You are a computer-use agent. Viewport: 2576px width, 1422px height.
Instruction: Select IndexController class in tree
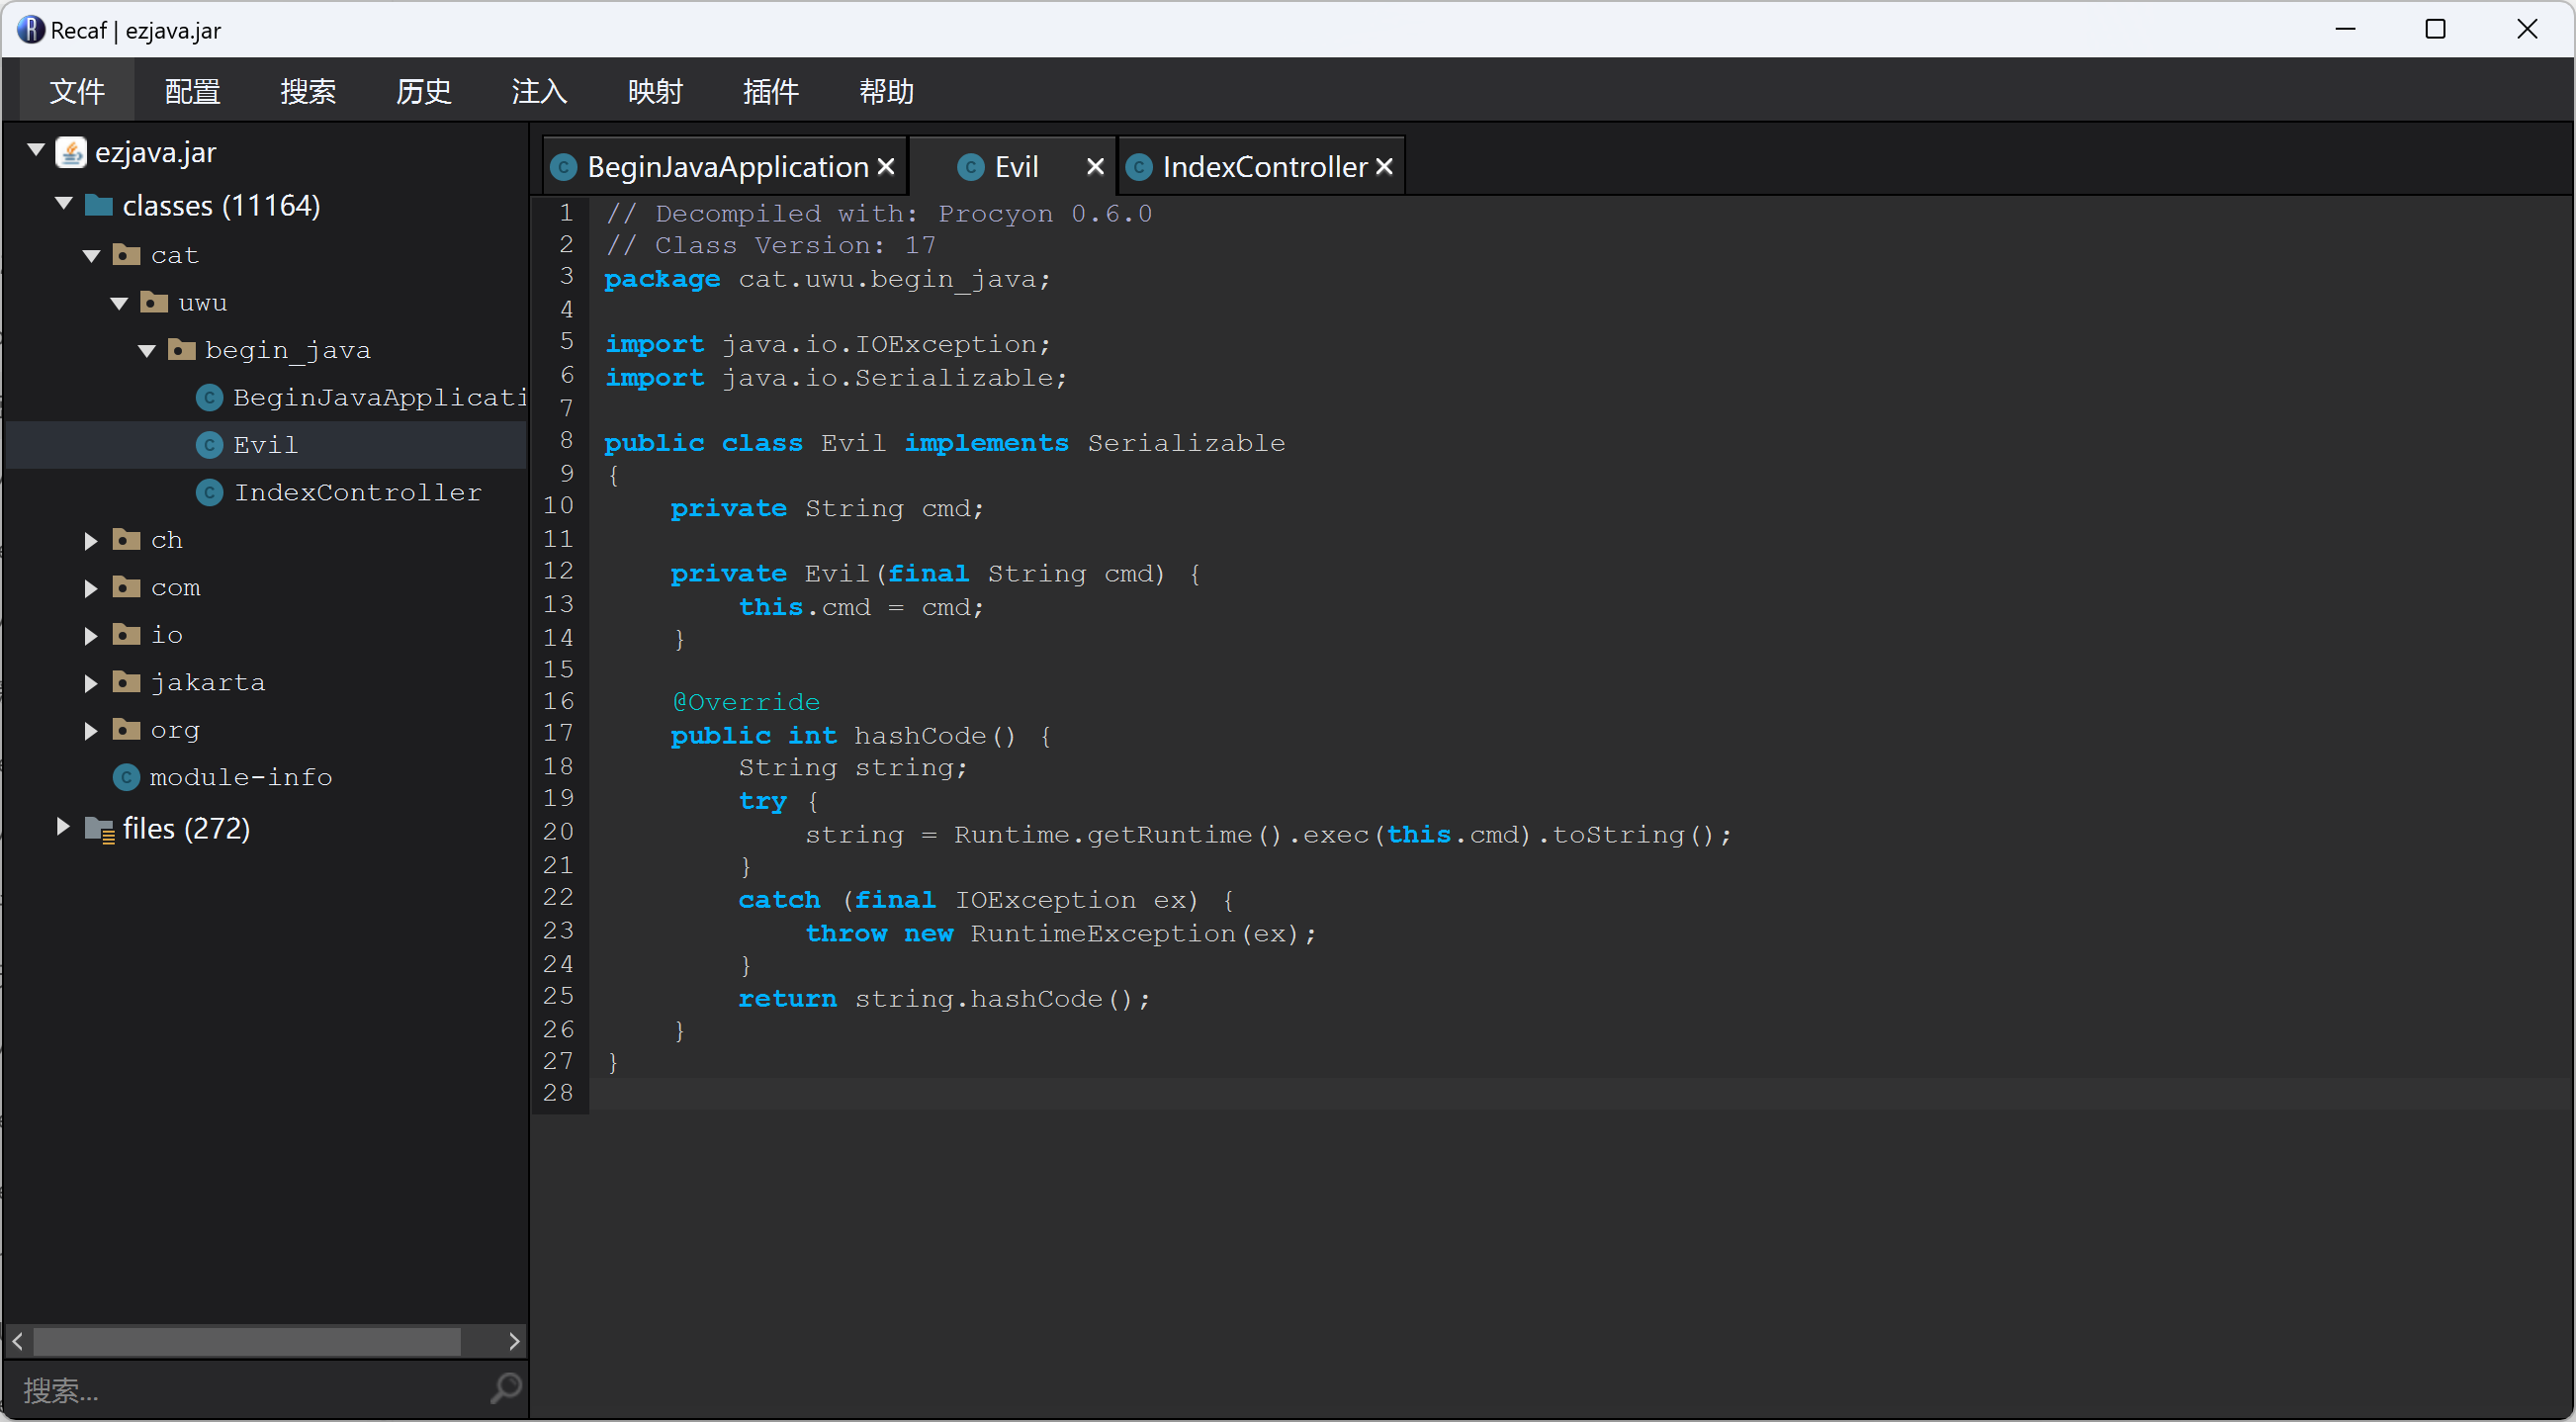click(x=357, y=493)
